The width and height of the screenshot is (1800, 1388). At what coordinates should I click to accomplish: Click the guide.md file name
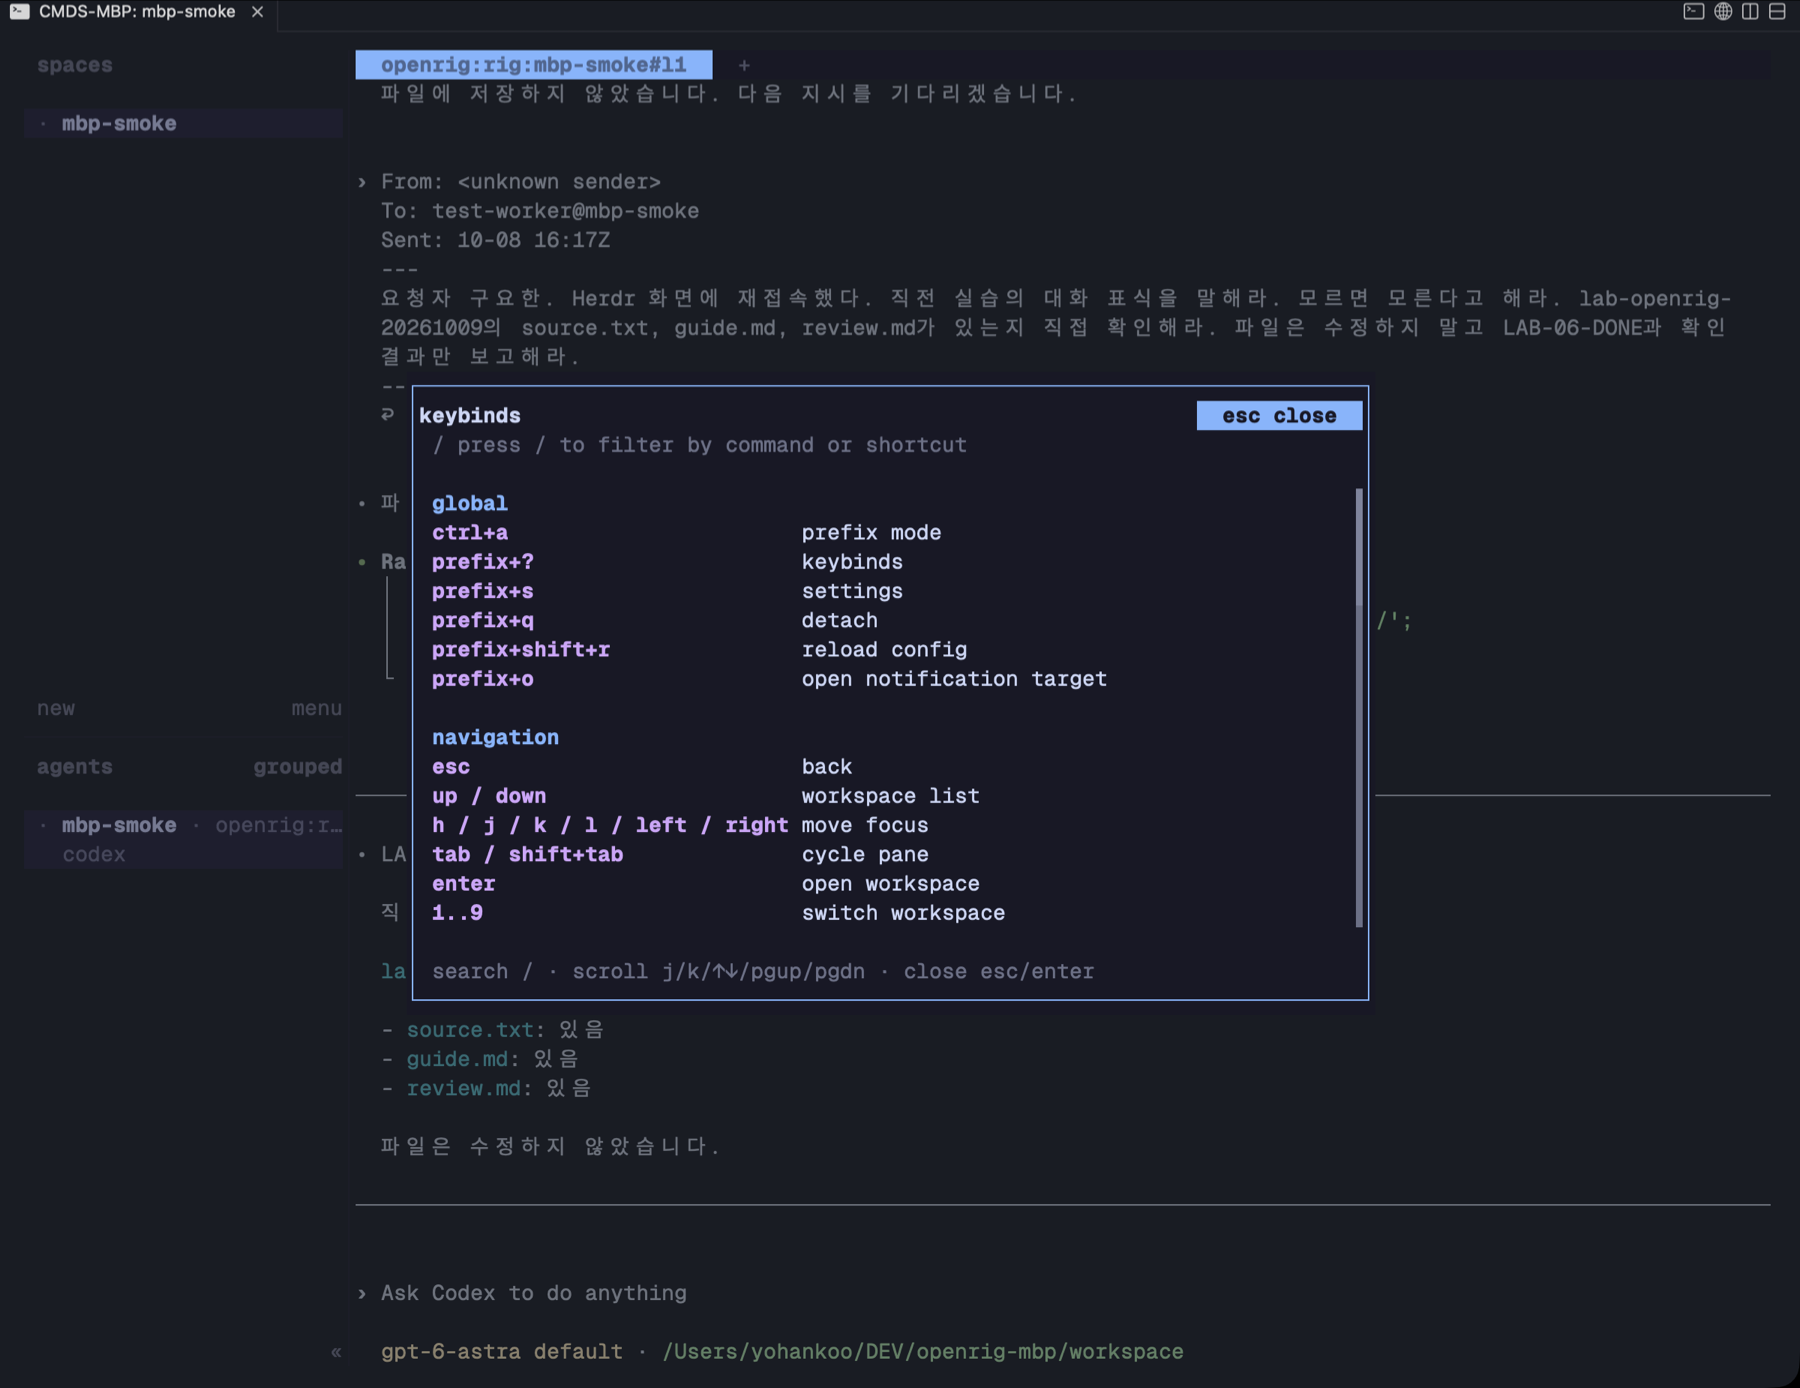click(x=458, y=1059)
